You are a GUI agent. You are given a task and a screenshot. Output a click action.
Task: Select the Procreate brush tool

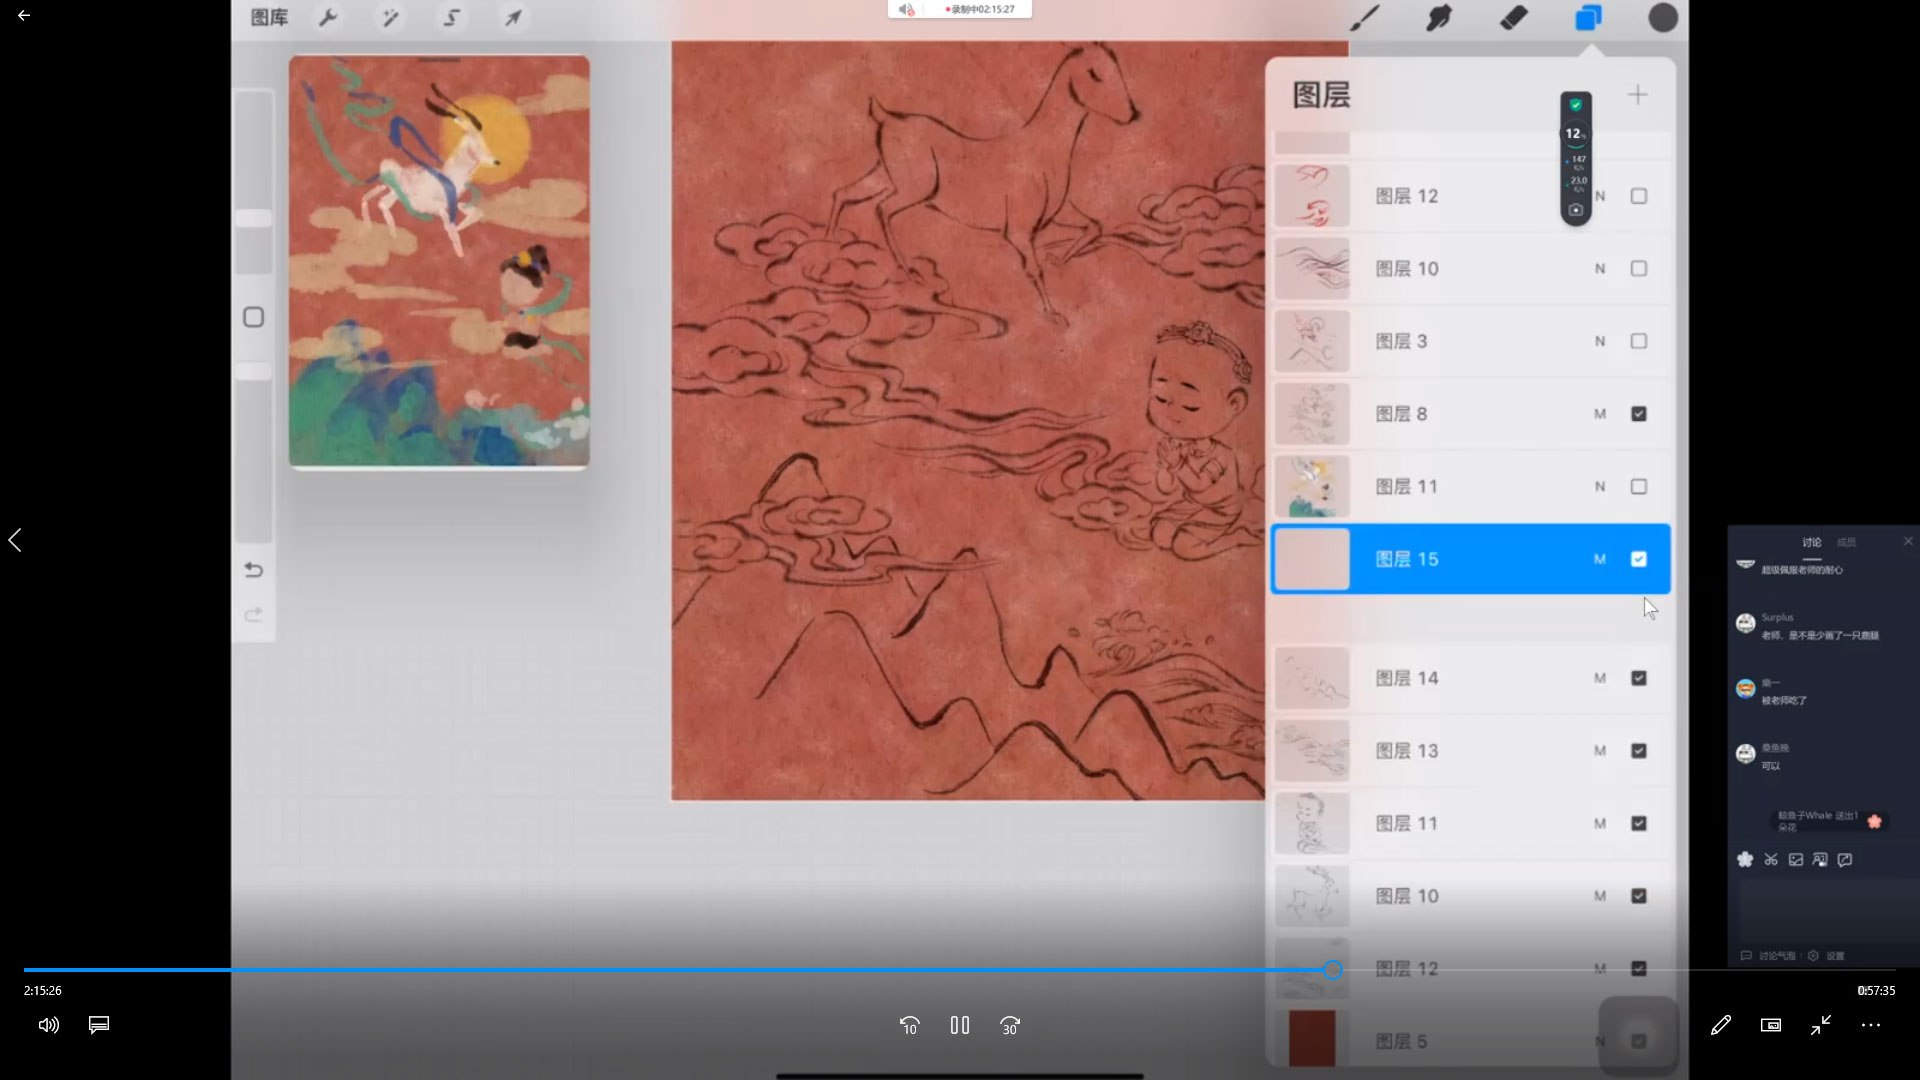click(1365, 18)
